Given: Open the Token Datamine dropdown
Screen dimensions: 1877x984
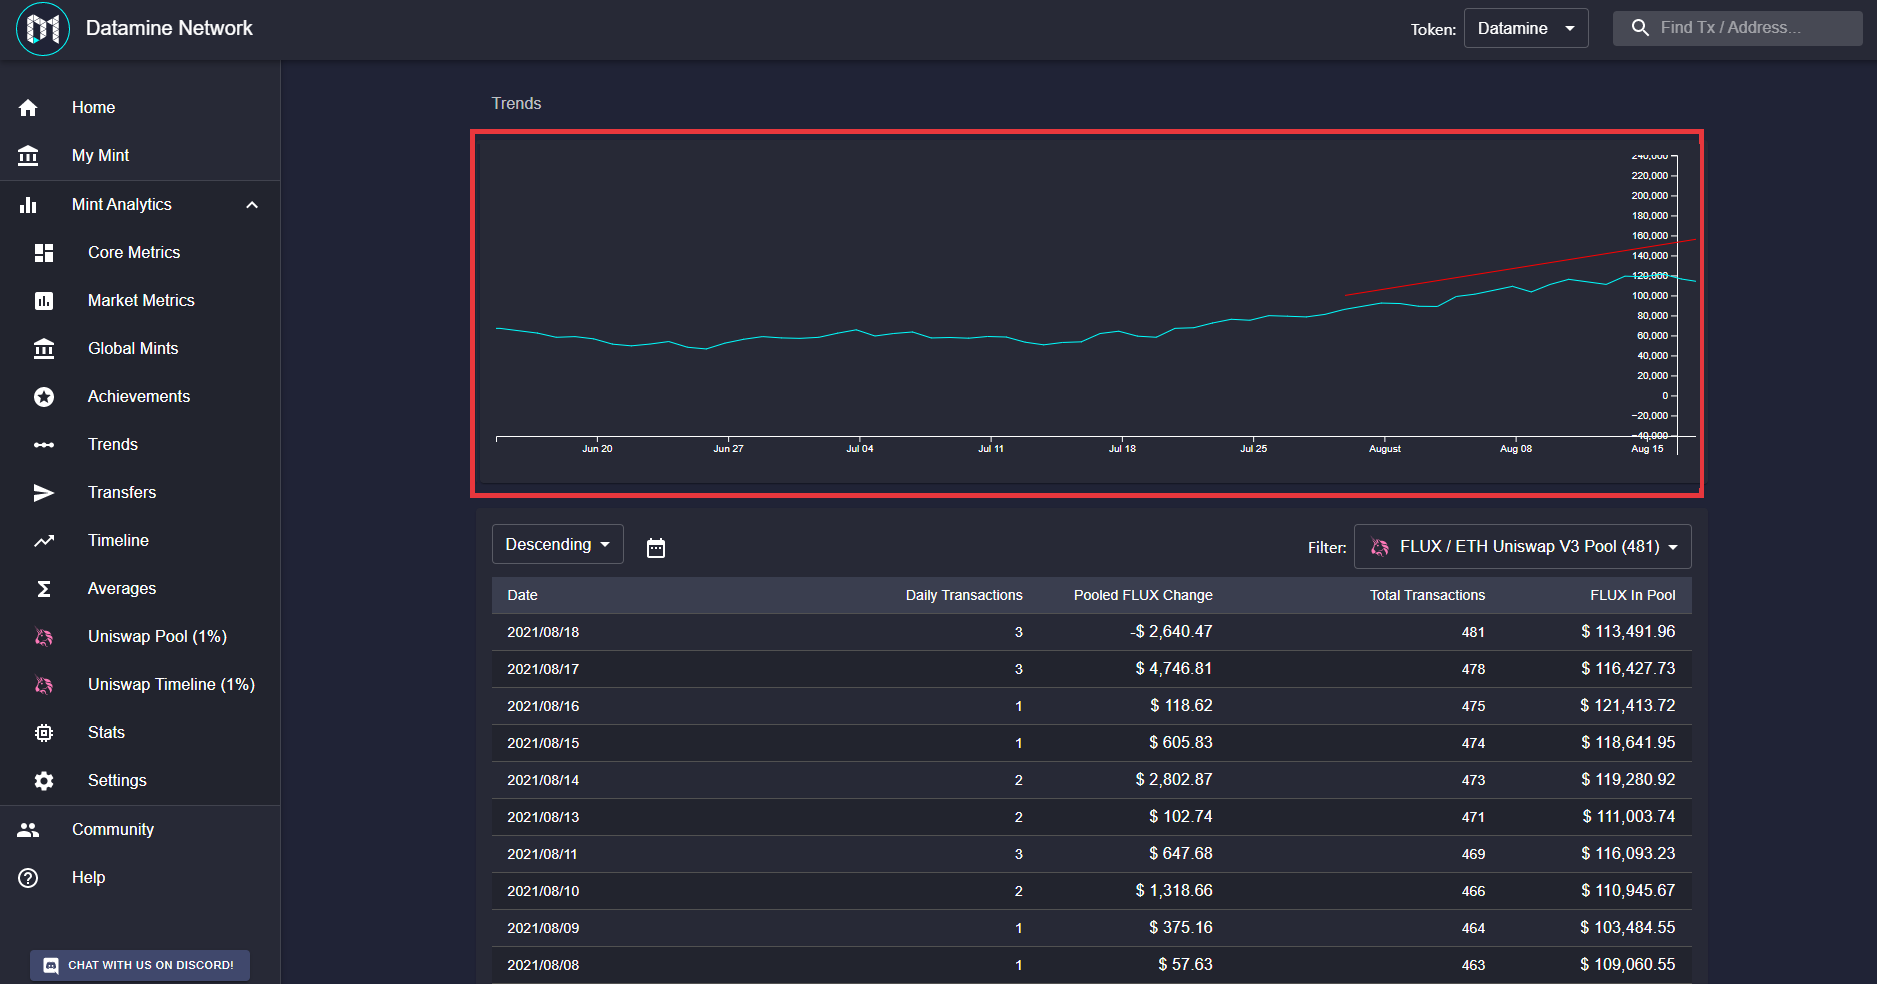Looking at the screenshot, I should pyautogui.click(x=1526, y=28).
